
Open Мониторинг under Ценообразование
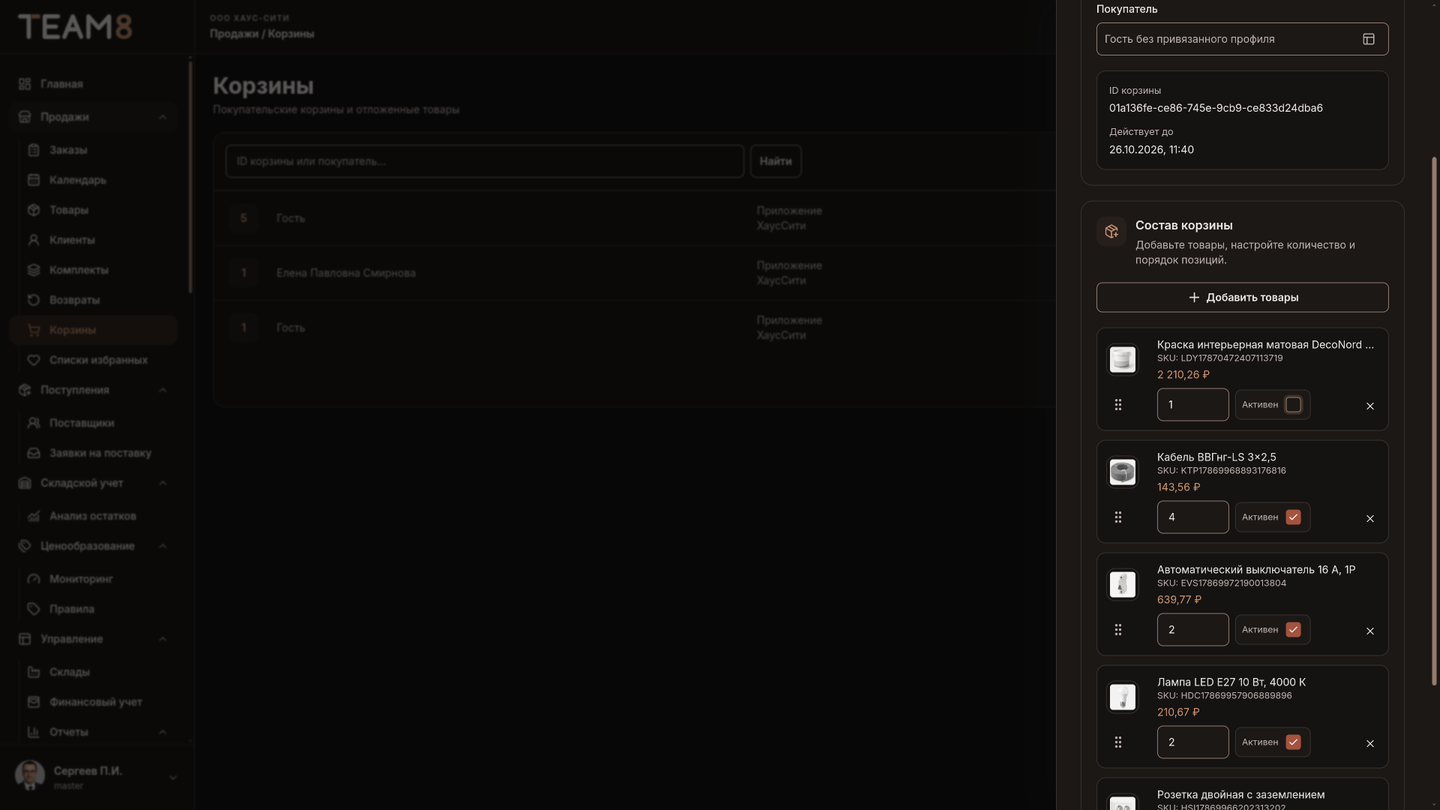point(81,579)
